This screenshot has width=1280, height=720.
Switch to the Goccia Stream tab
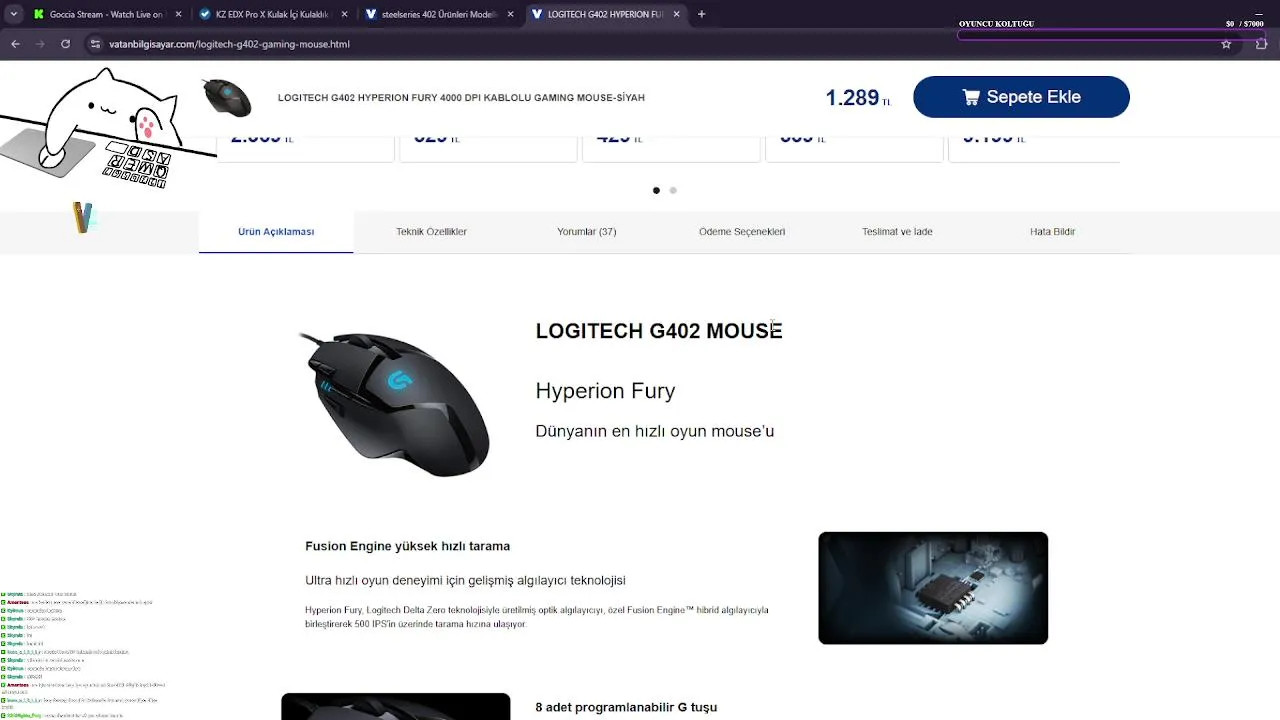click(x=98, y=14)
